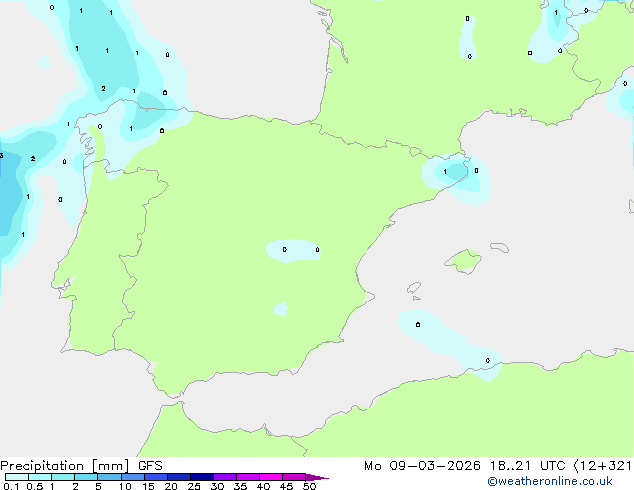This screenshot has height=490, width=634.
Task: Click the '10' legend value label
Action: (x=125, y=486)
